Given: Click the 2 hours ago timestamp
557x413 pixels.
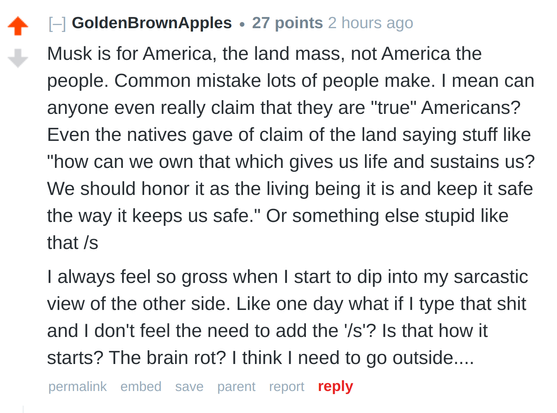Looking at the screenshot, I should 371,23.
